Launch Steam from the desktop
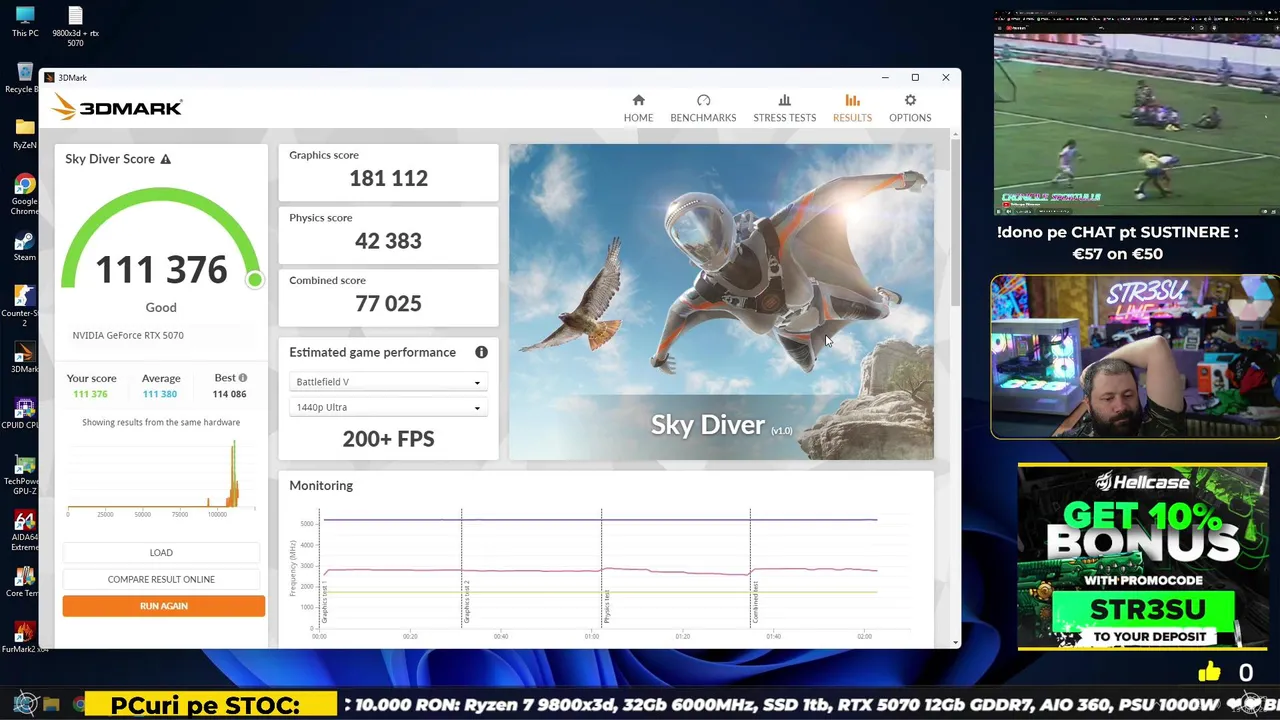Screen dimensions: 1280x720 point(25,246)
